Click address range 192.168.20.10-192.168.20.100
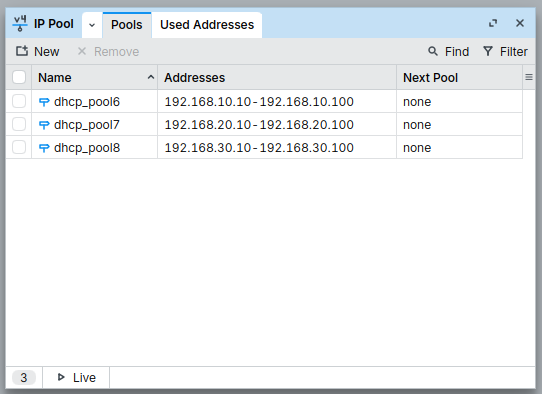Screen dimensions: 542x394 259,124
